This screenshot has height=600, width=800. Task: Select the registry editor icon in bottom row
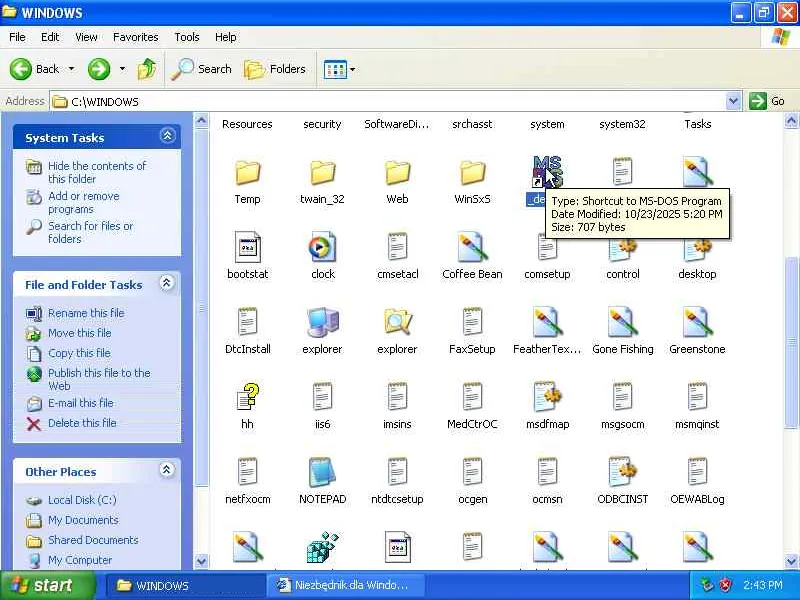coord(322,547)
